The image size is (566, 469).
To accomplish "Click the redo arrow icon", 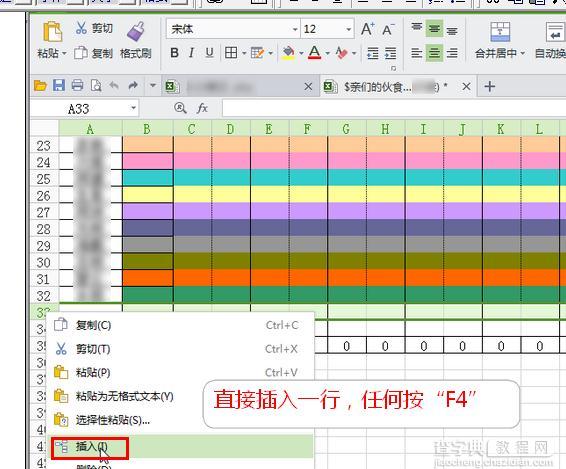I will point(133,86).
